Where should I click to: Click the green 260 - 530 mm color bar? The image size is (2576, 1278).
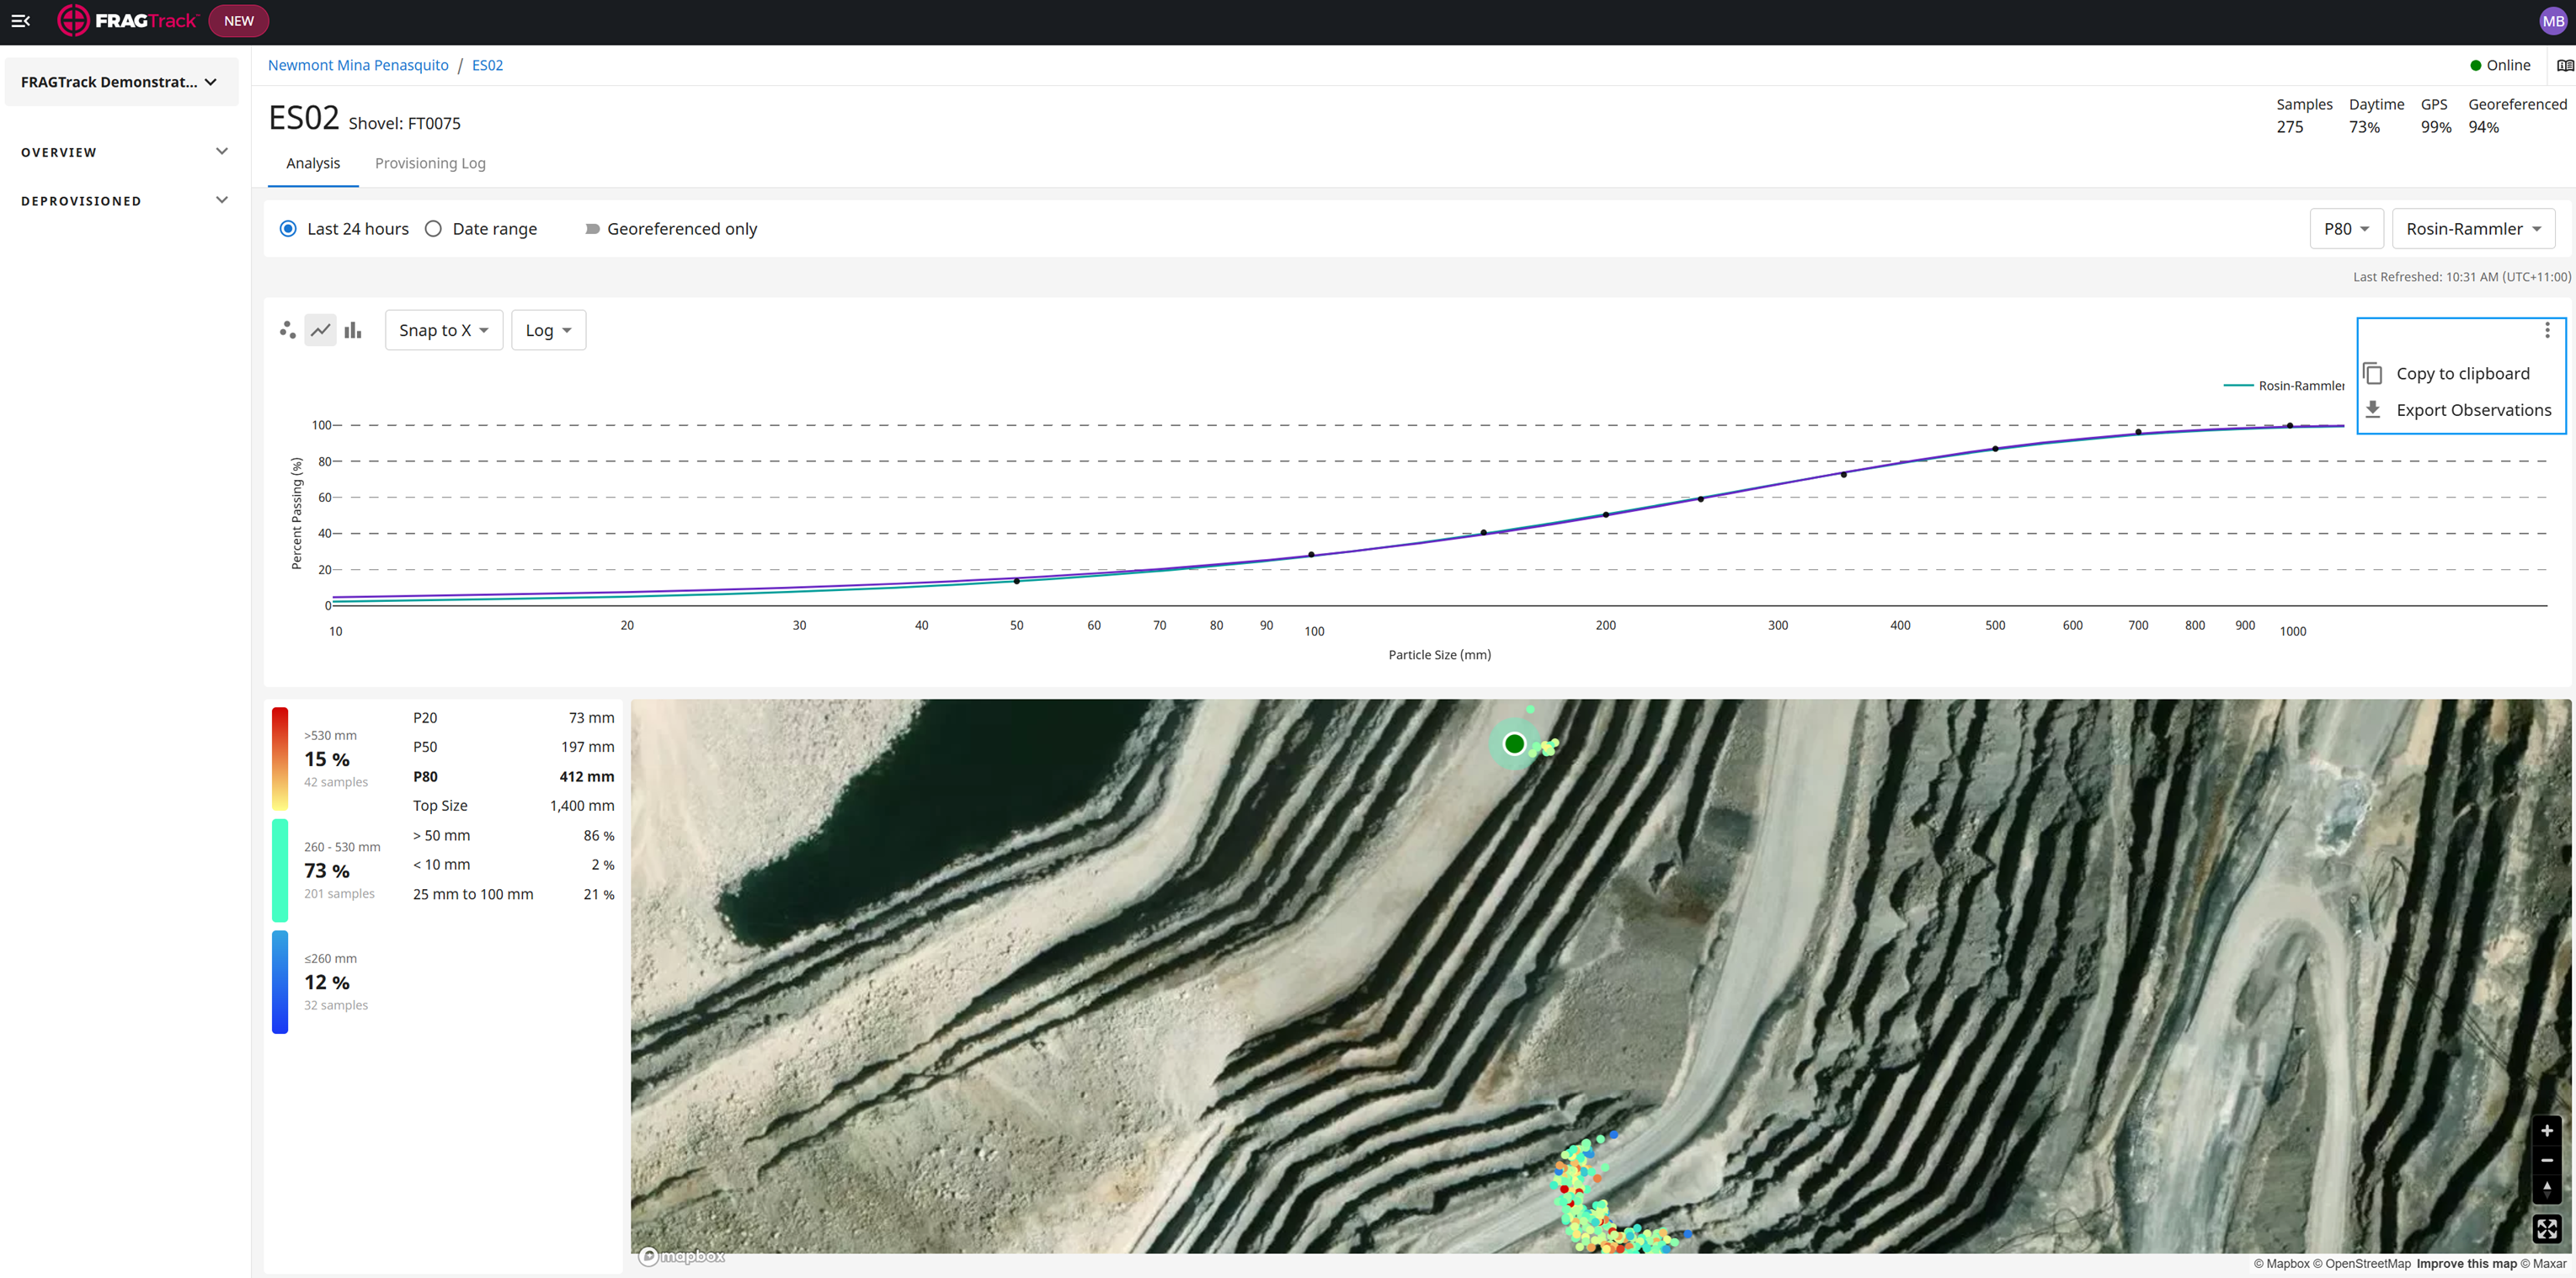coord(280,870)
